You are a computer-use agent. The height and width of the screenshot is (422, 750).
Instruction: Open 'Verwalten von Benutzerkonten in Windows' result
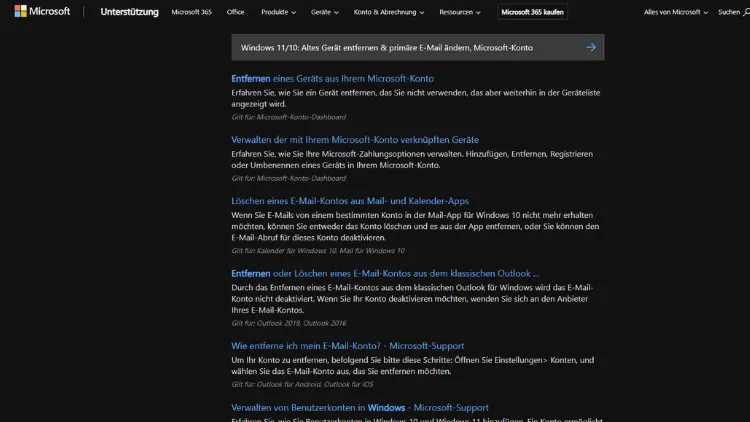(x=360, y=408)
